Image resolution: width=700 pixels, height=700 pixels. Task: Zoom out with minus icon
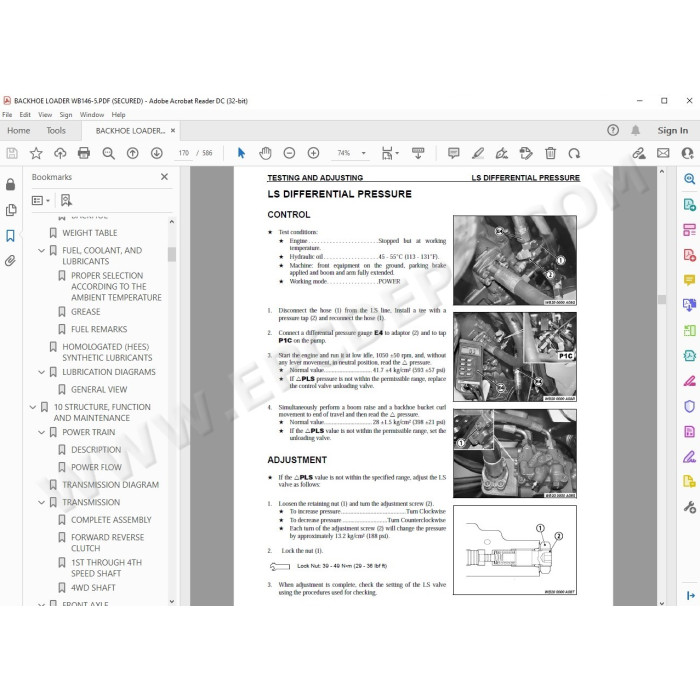[289, 154]
